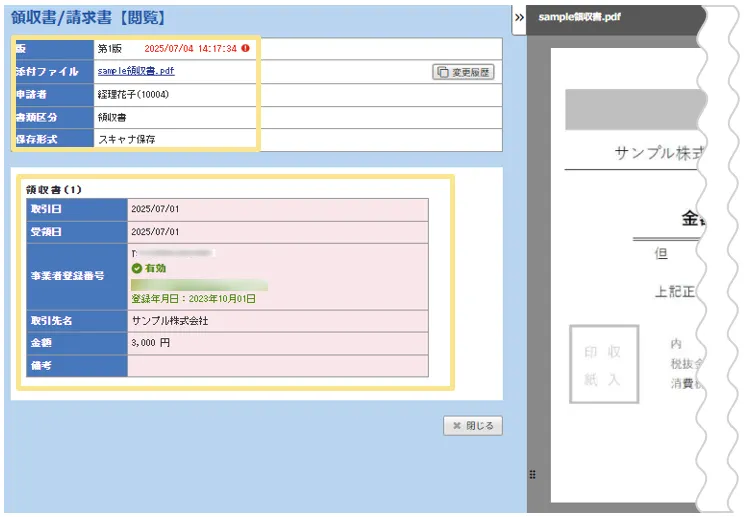The image size is (744, 517).
Task: Click the empty 備考 field cell
Action: tap(277, 366)
